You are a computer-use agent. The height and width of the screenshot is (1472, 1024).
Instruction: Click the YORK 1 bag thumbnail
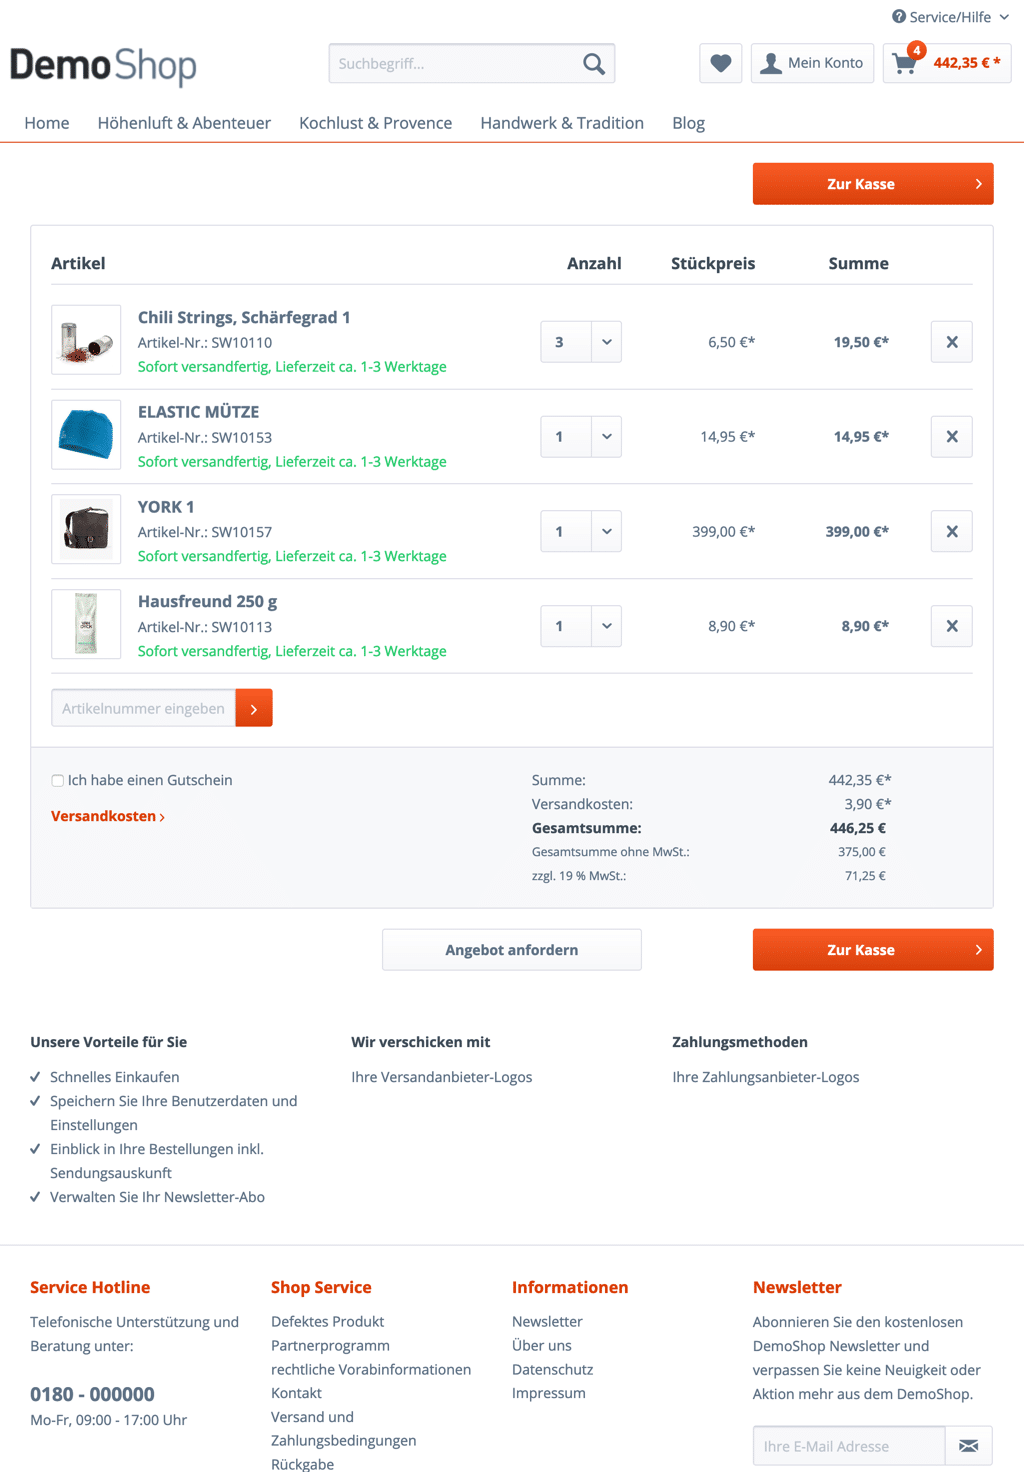(86, 529)
